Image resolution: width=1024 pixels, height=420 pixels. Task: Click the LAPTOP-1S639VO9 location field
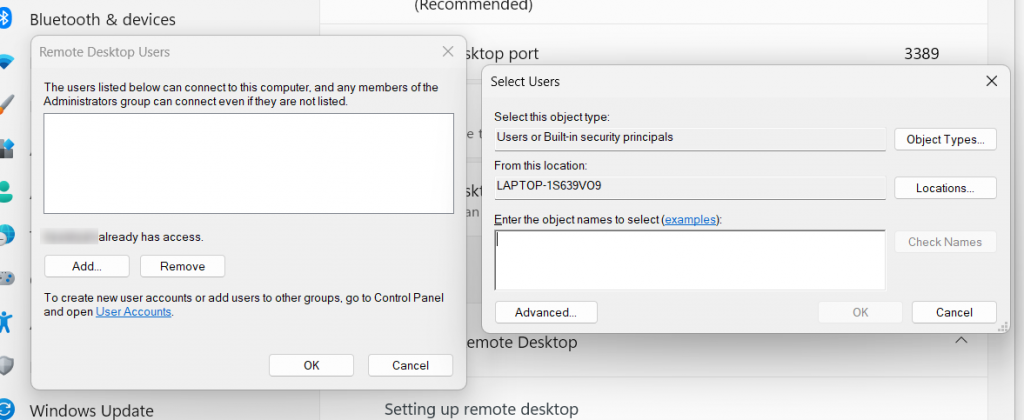pyautogui.click(x=690, y=186)
